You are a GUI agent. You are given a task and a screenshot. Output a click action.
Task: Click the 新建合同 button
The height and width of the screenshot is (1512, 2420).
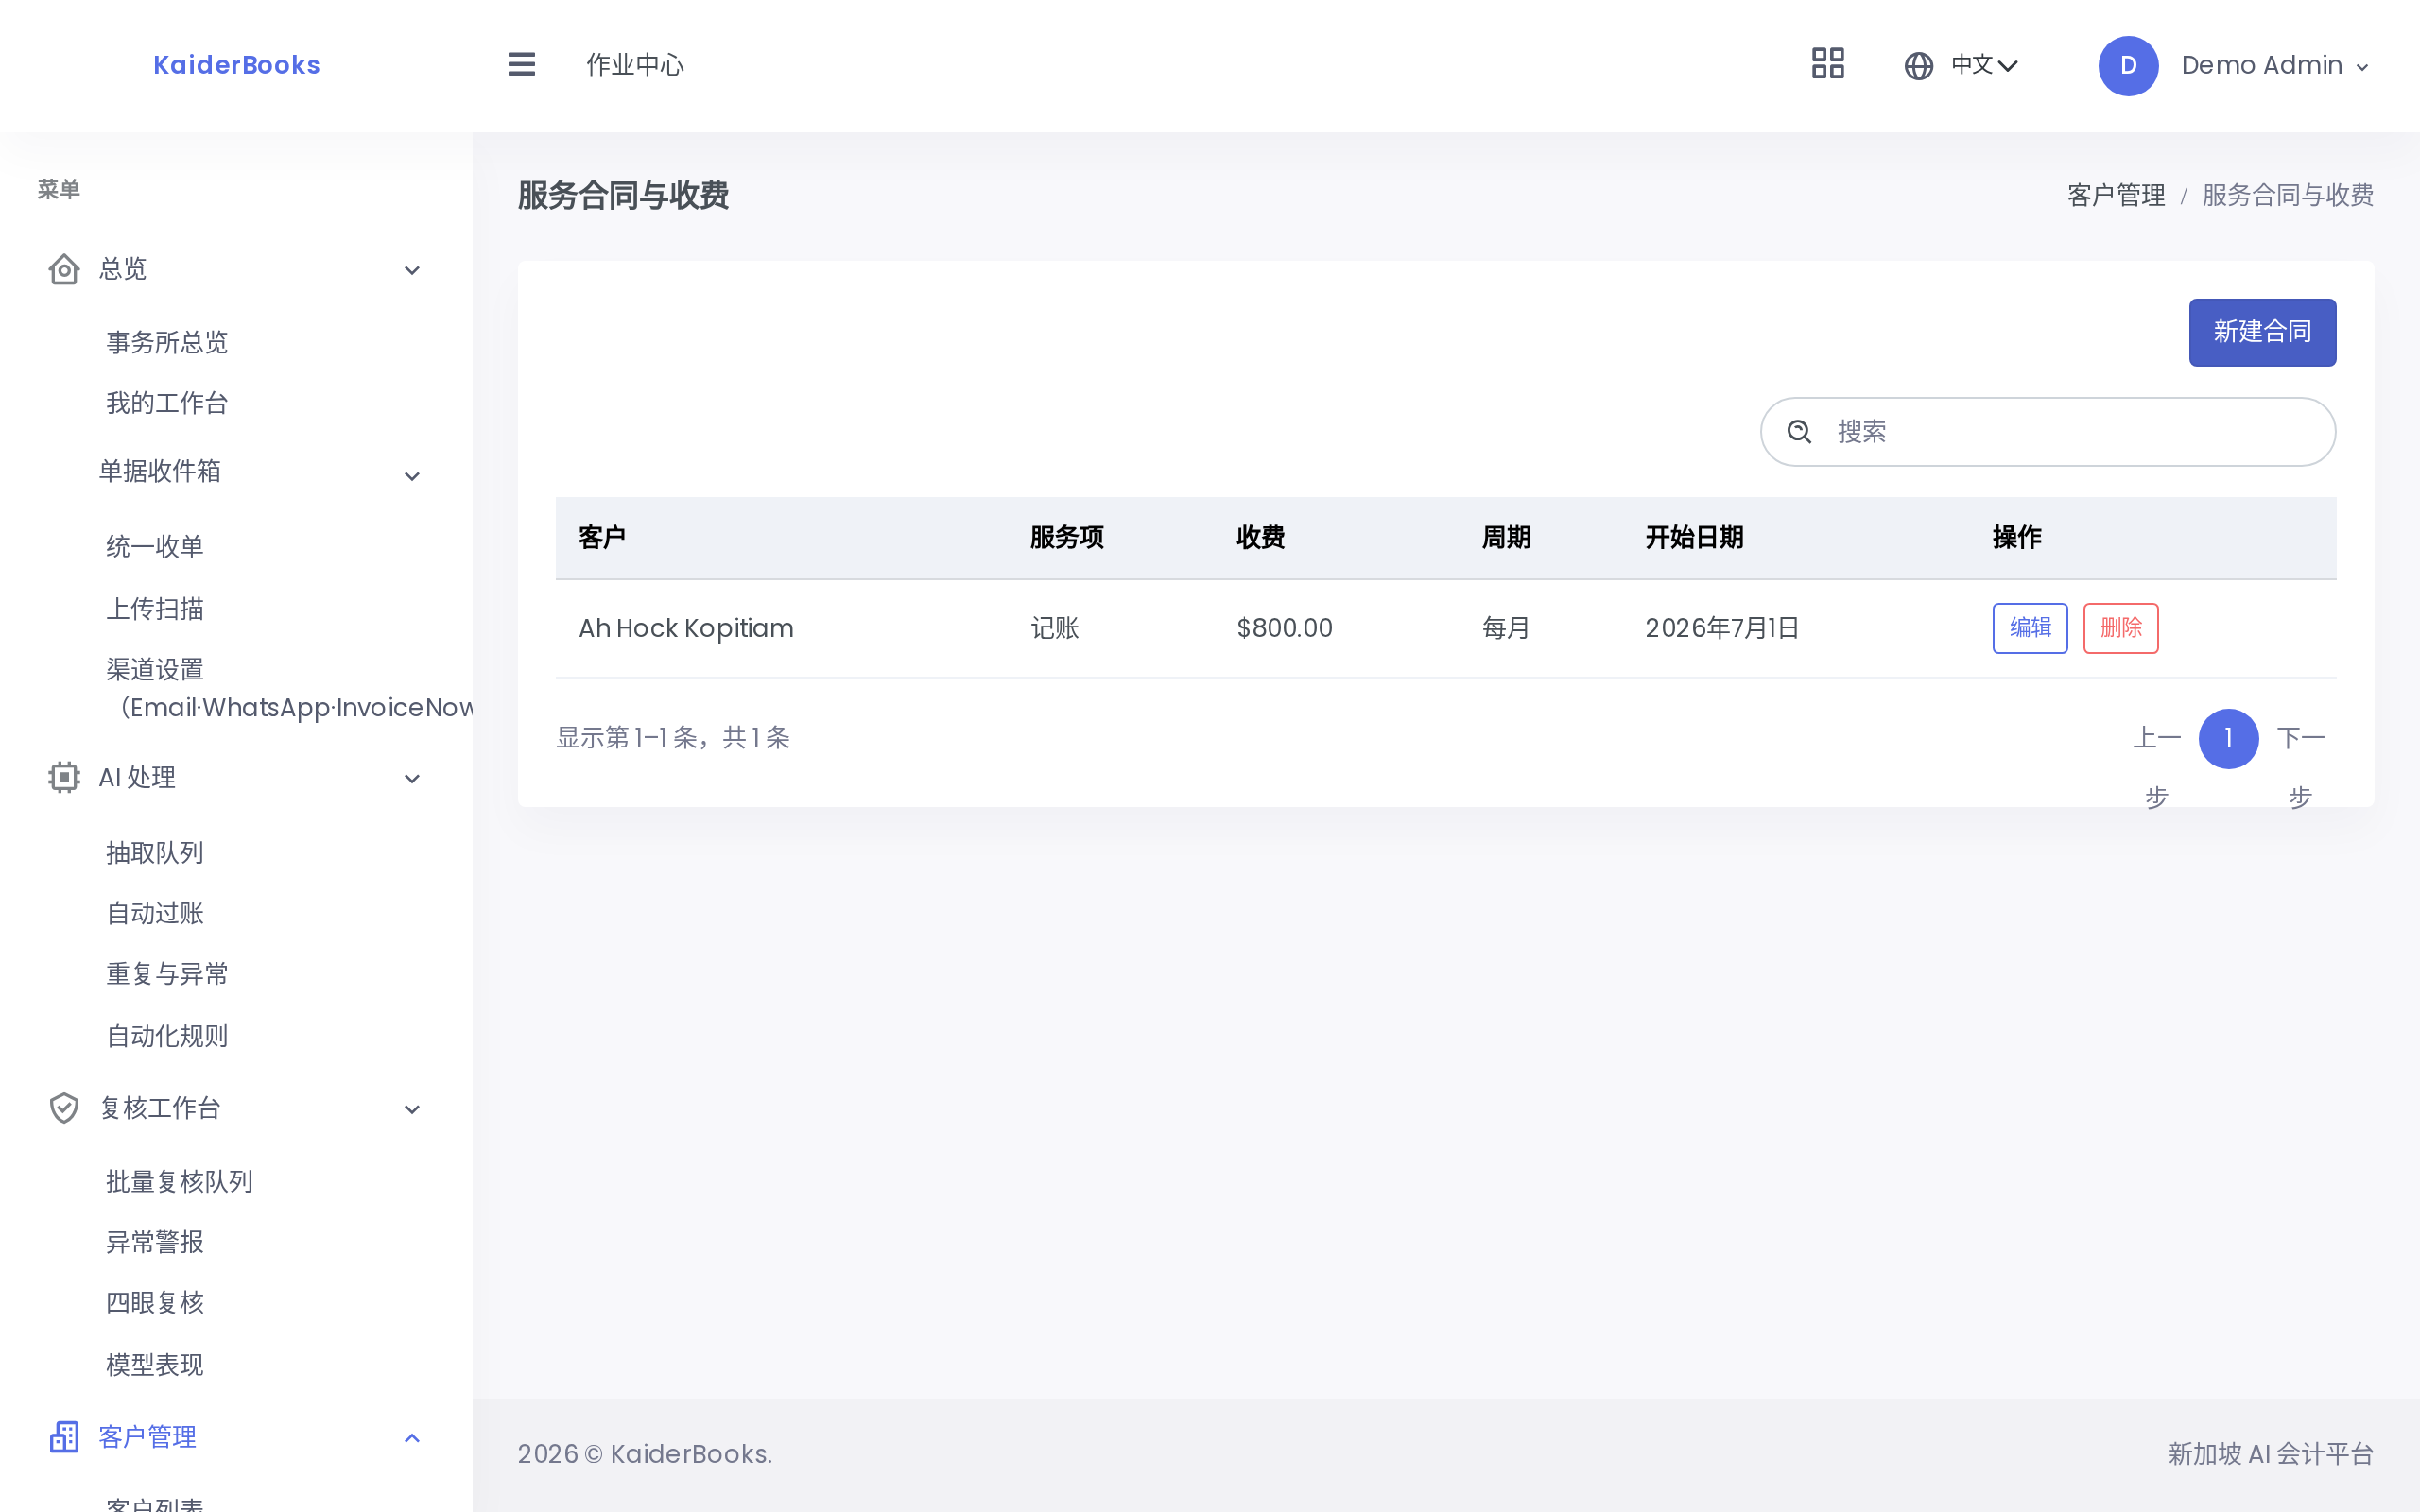point(2262,332)
